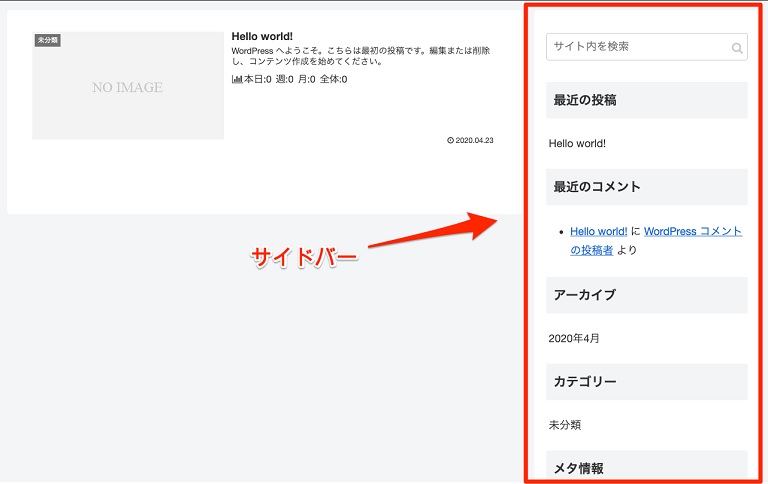Viewport: 768px width, 484px height.
Task: Click the カテゴリー widget heading
Action: pyautogui.click(x=647, y=382)
